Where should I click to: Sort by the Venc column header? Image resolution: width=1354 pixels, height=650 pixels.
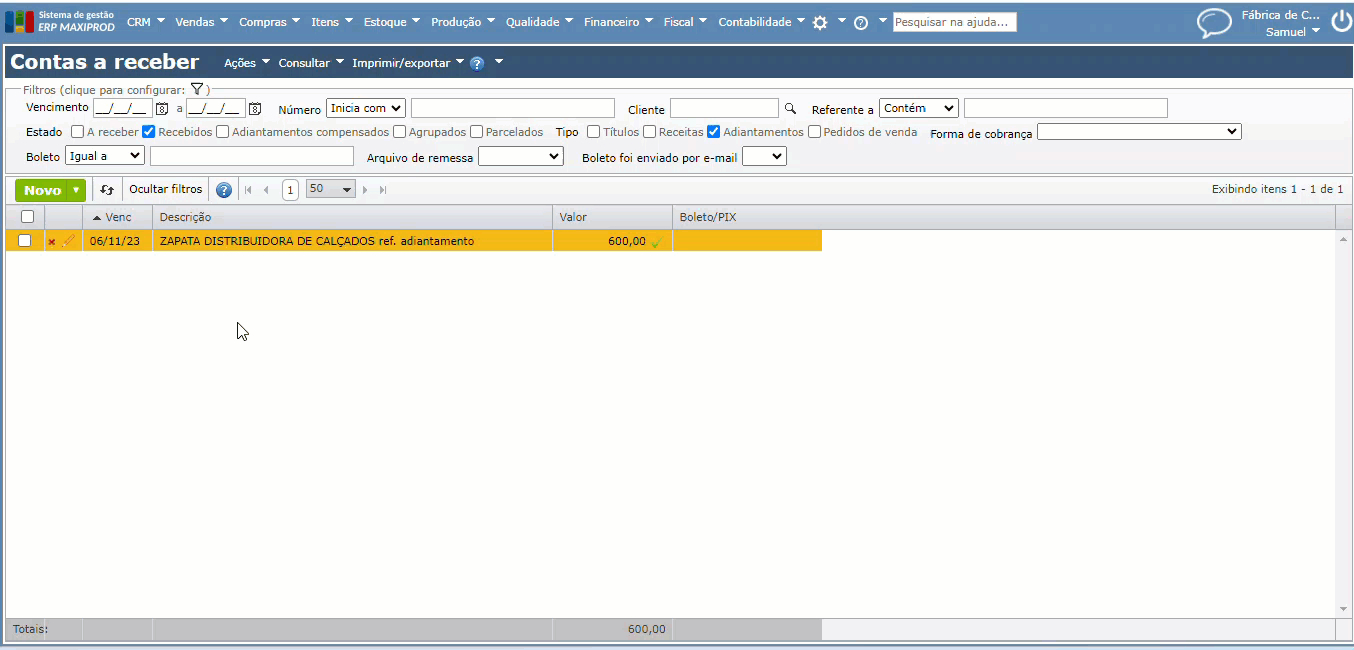point(118,217)
